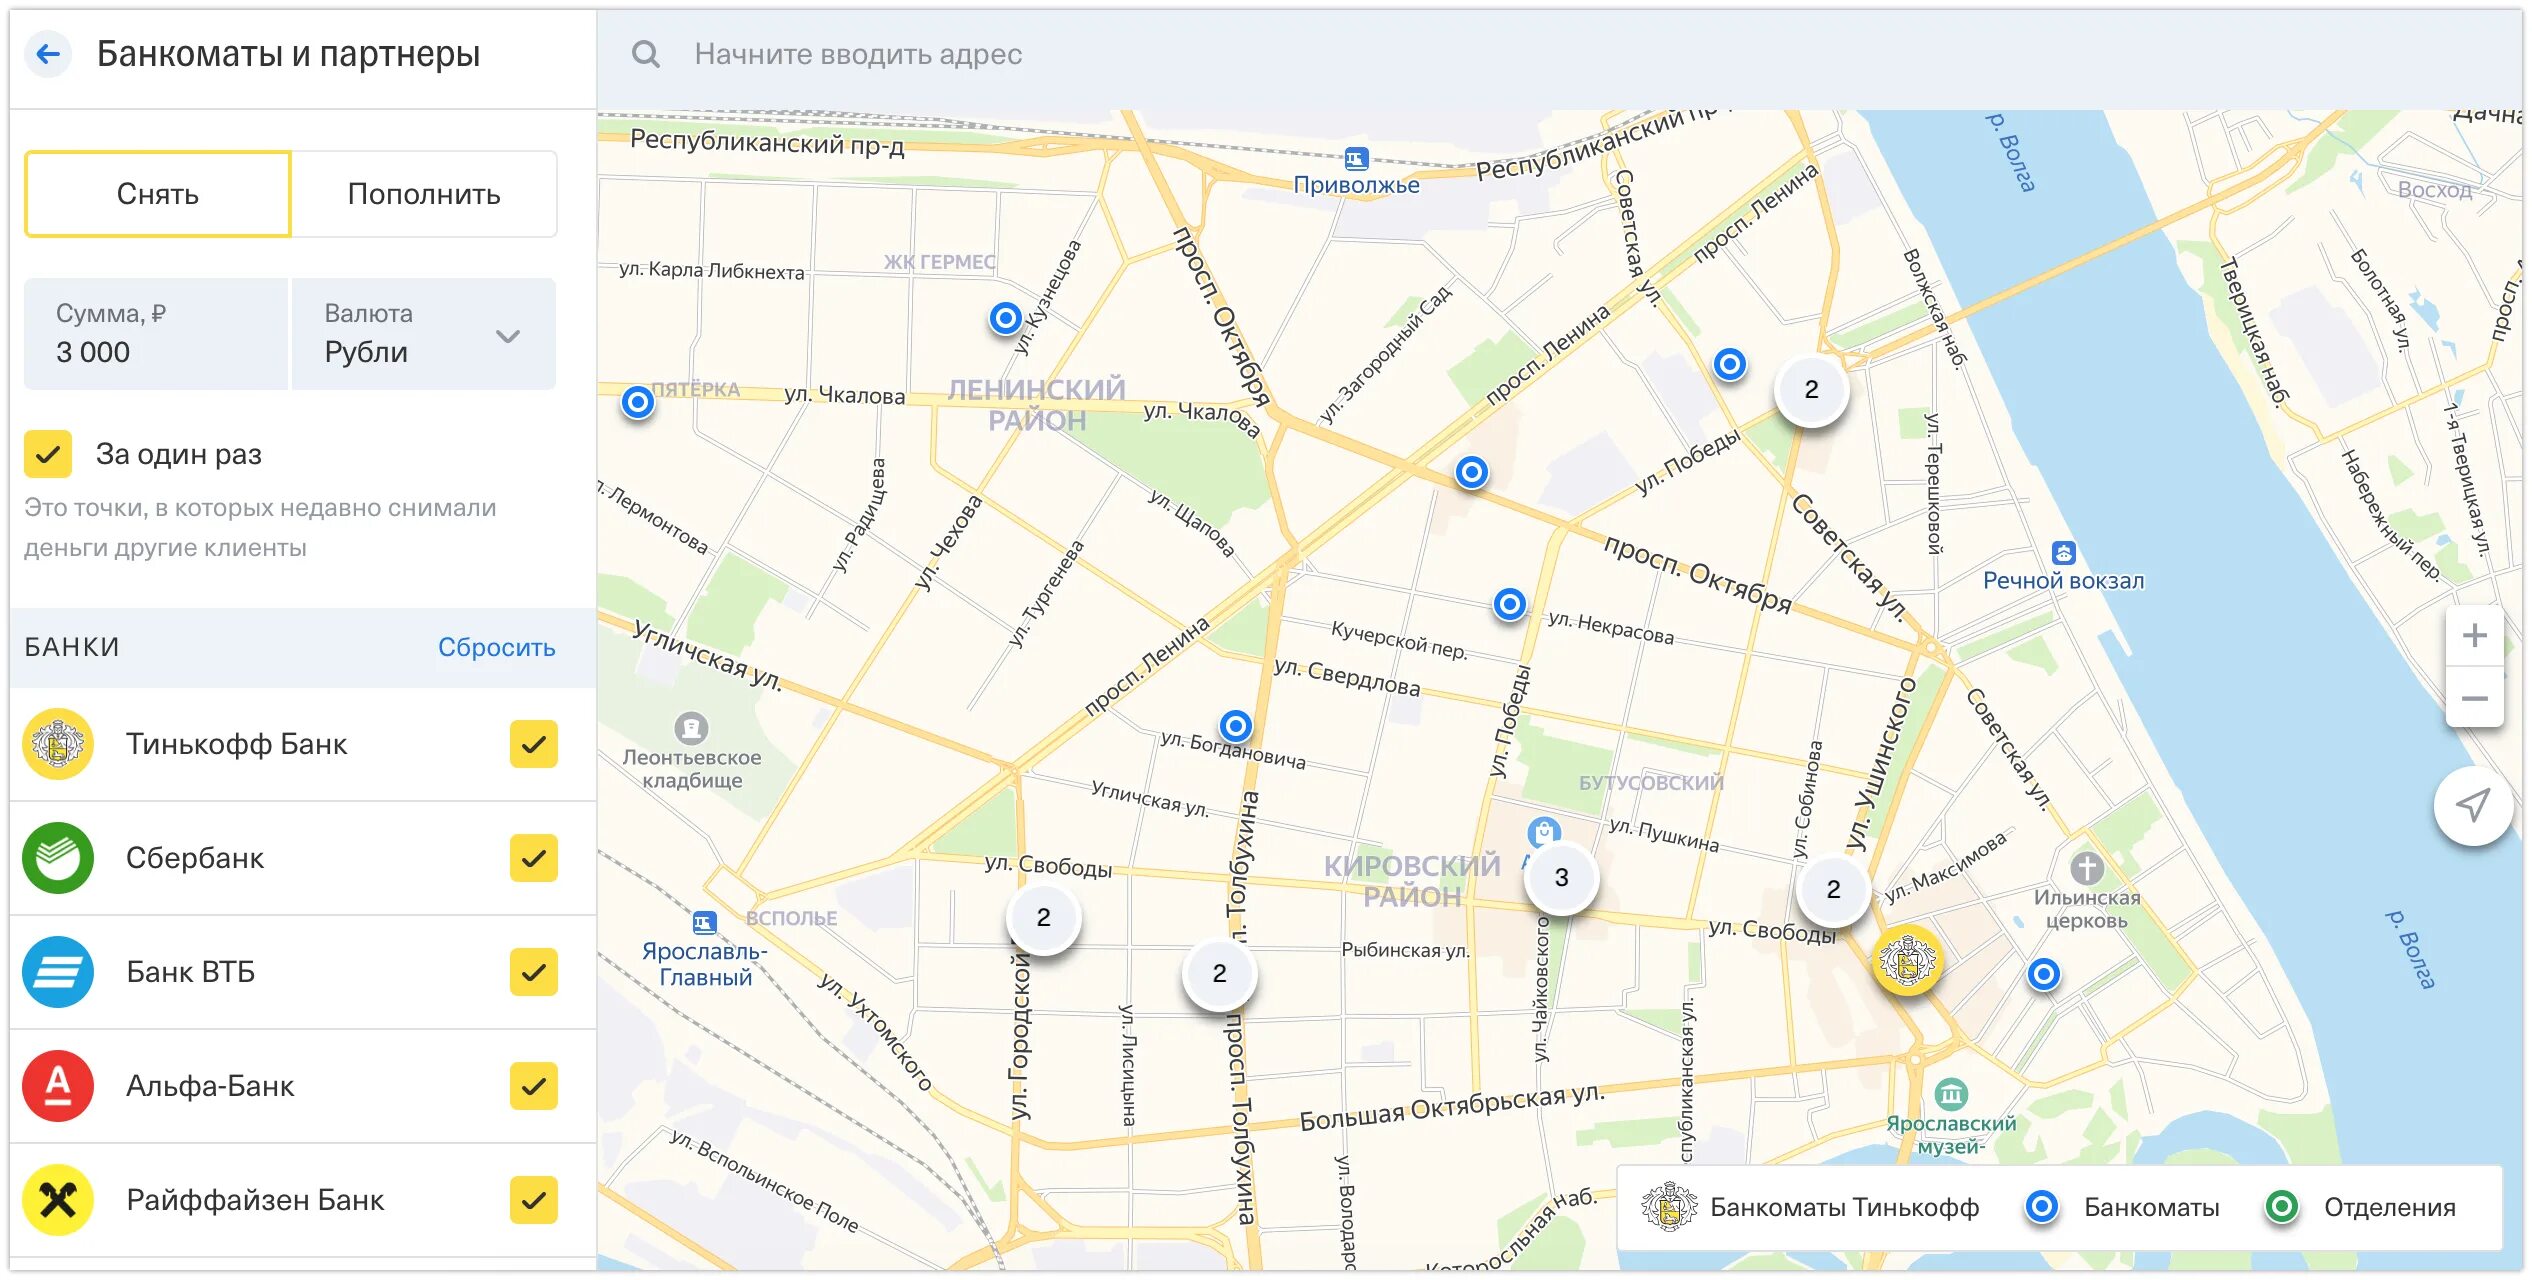Go back using the blue arrow icon
Screen dimensions: 2532x1280
[48, 54]
